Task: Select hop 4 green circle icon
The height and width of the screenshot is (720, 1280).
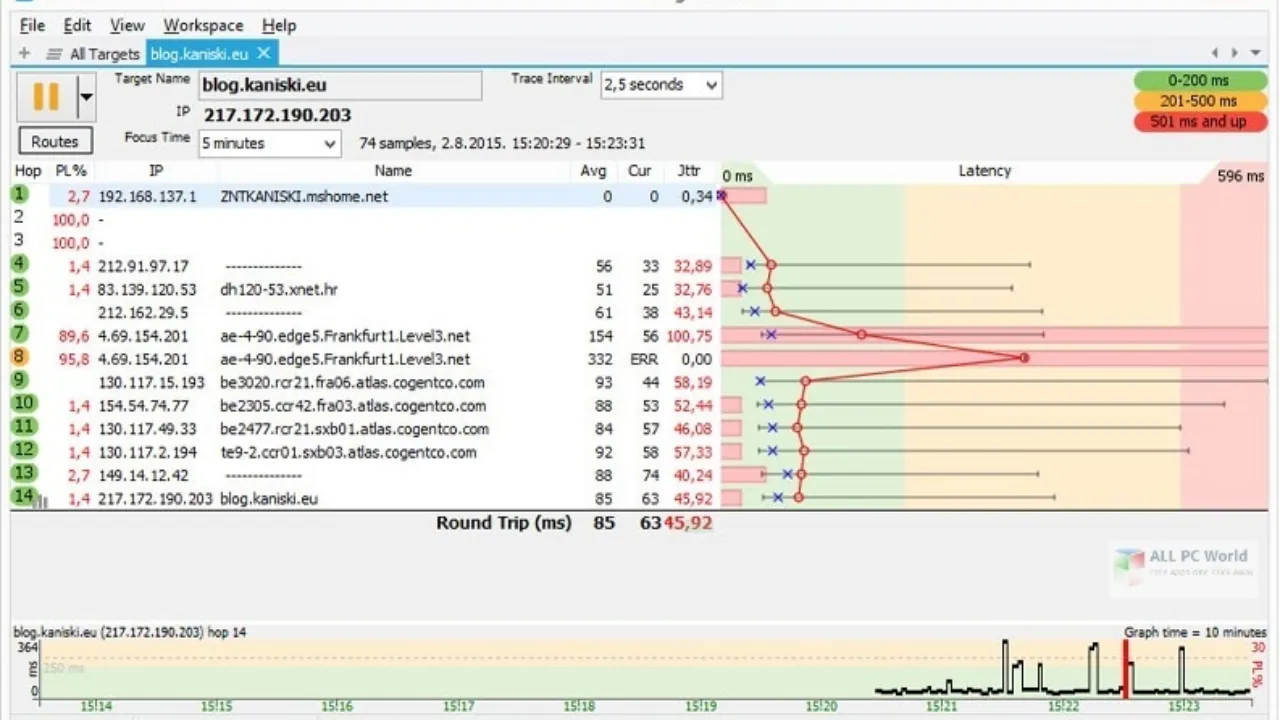Action: pos(21,264)
